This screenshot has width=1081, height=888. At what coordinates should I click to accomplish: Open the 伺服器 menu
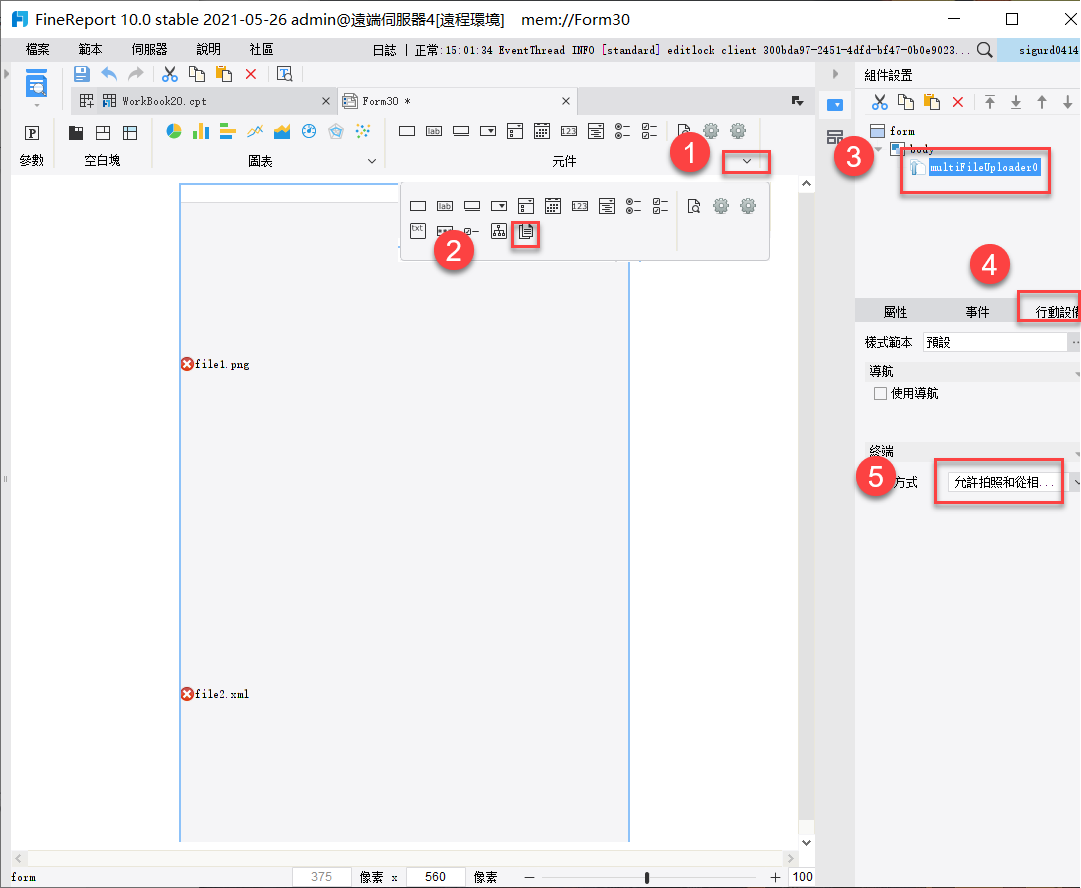pos(150,50)
